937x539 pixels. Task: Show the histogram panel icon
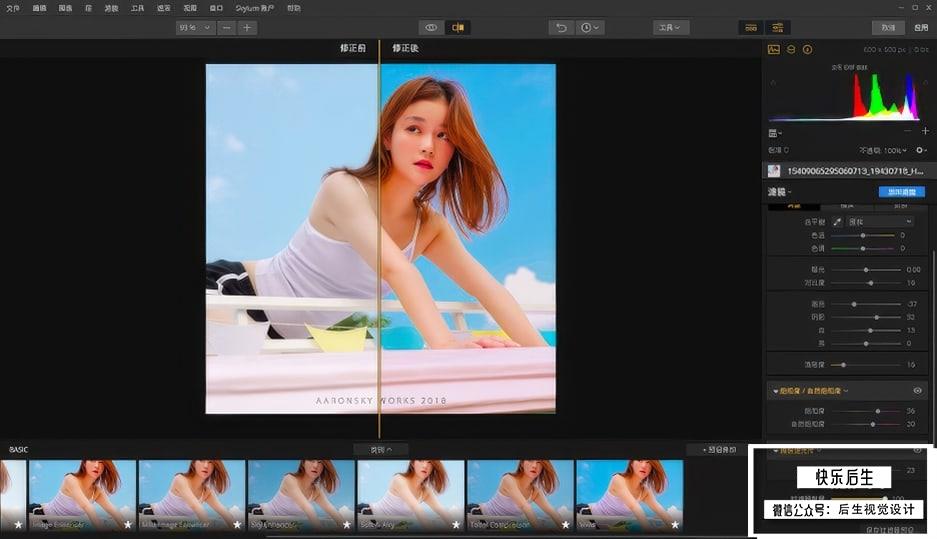(774, 50)
